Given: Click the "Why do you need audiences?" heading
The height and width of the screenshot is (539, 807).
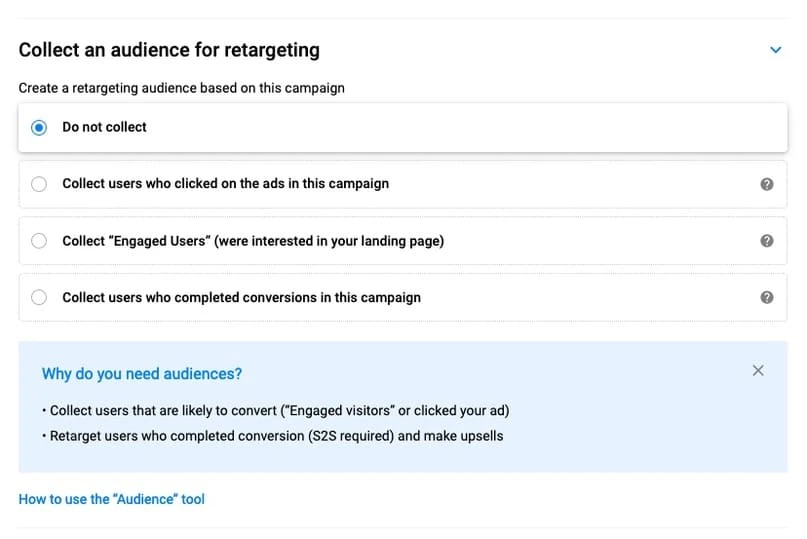Looking at the screenshot, I should [142, 373].
